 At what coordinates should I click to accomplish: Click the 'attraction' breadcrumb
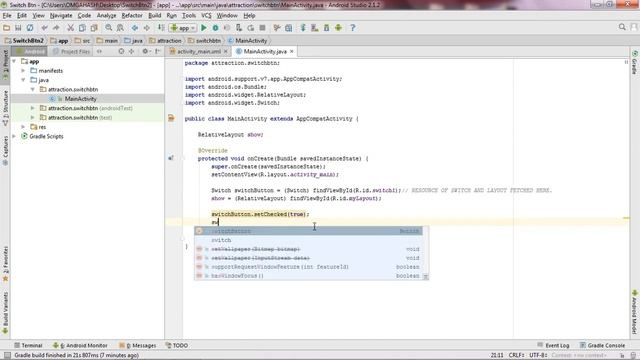(165, 40)
